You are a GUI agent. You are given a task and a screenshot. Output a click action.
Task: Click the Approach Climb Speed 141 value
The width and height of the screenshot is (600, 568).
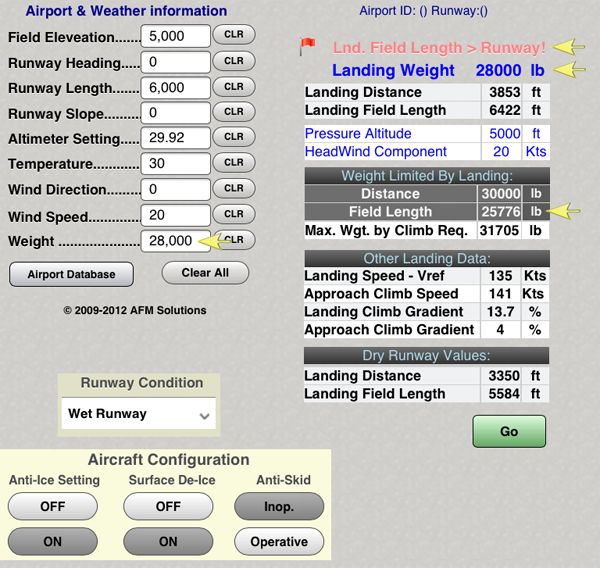(501, 294)
